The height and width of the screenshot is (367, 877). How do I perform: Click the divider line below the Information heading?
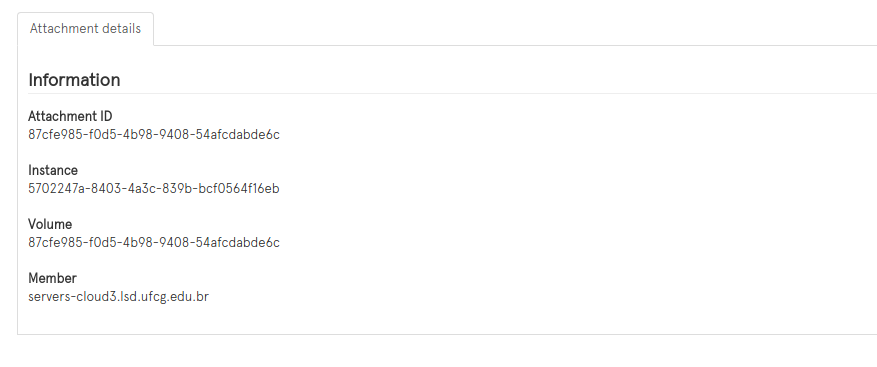pos(452,93)
